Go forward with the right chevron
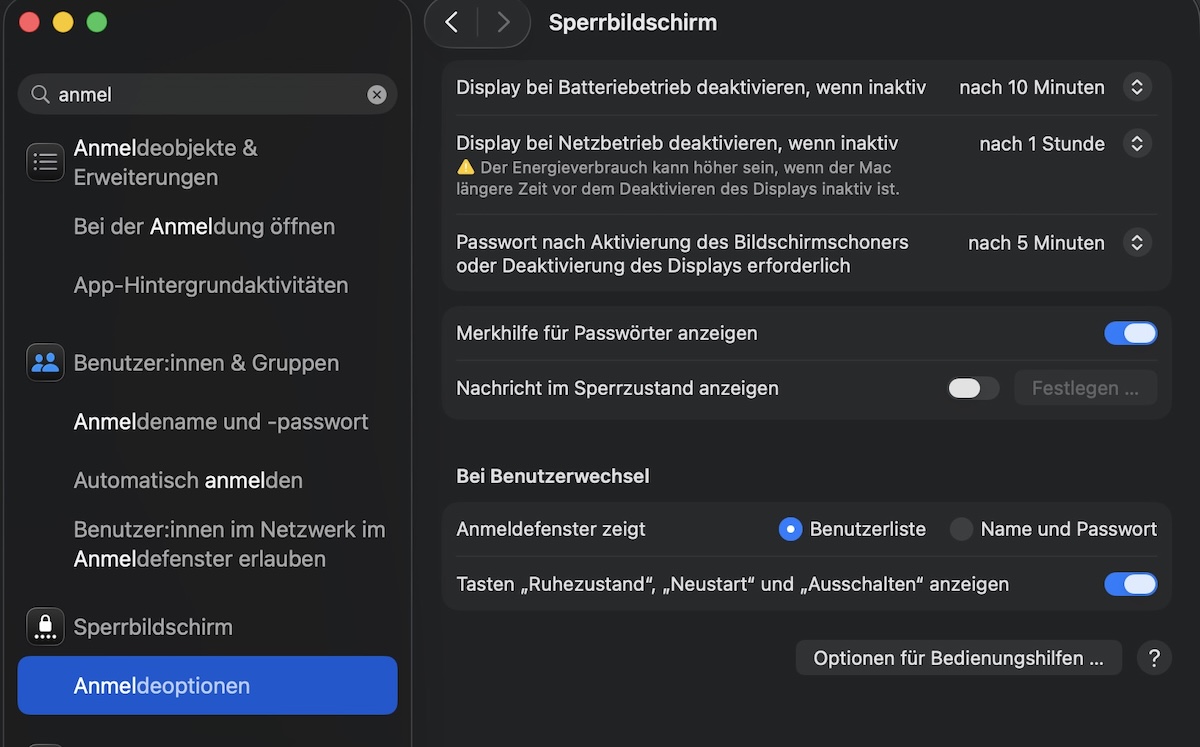1200x747 pixels. coord(503,22)
